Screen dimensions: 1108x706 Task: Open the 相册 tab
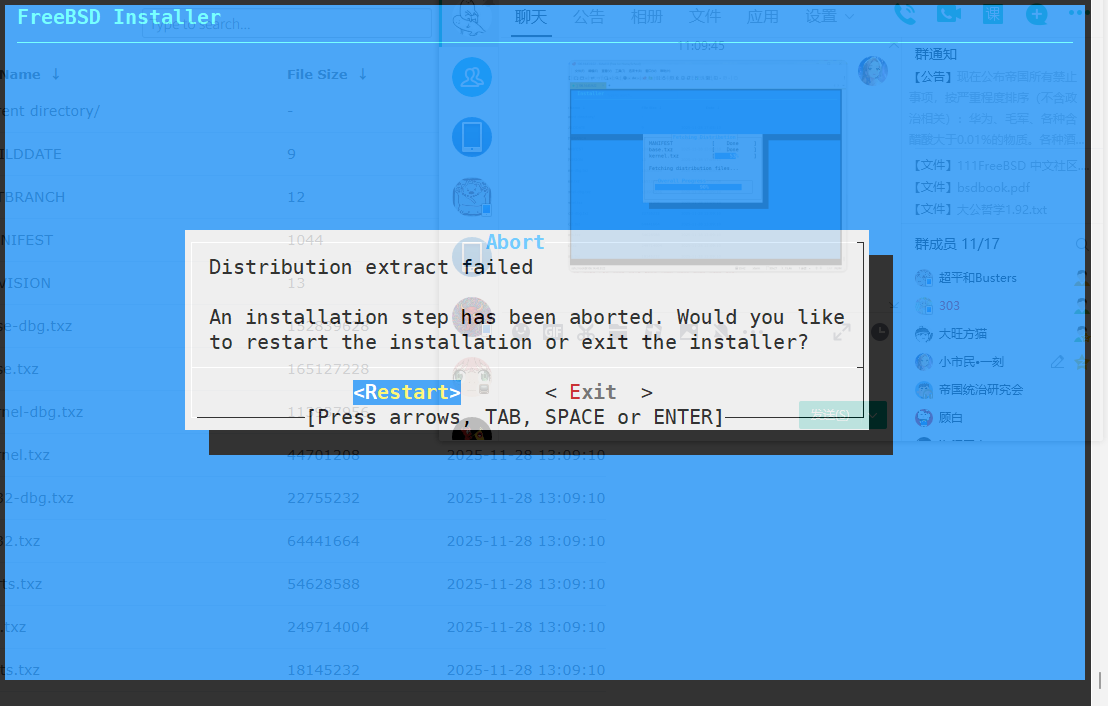[647, 17]
